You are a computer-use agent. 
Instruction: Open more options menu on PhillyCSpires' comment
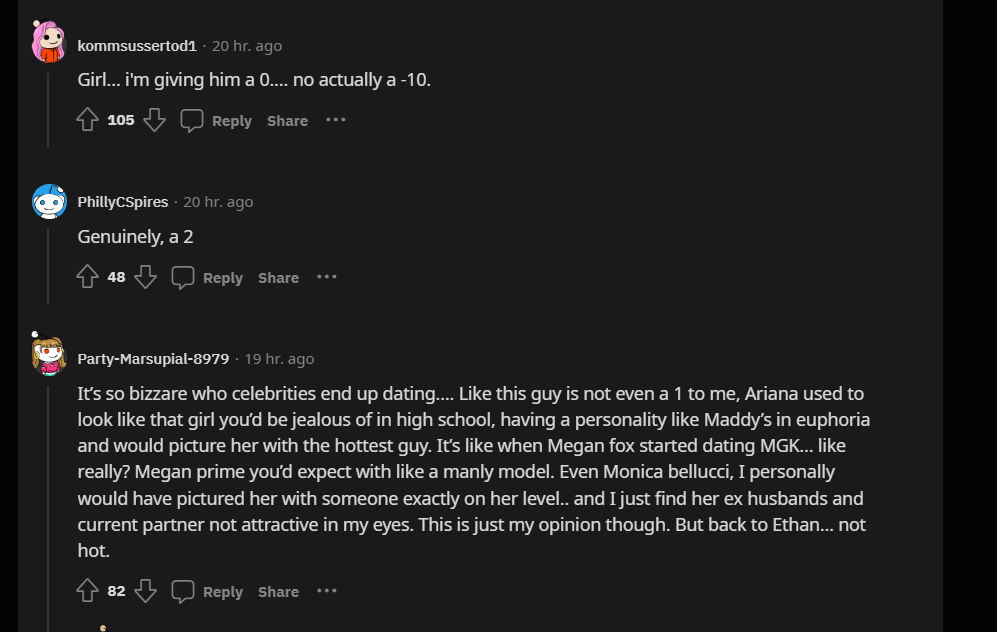point(327,277)
